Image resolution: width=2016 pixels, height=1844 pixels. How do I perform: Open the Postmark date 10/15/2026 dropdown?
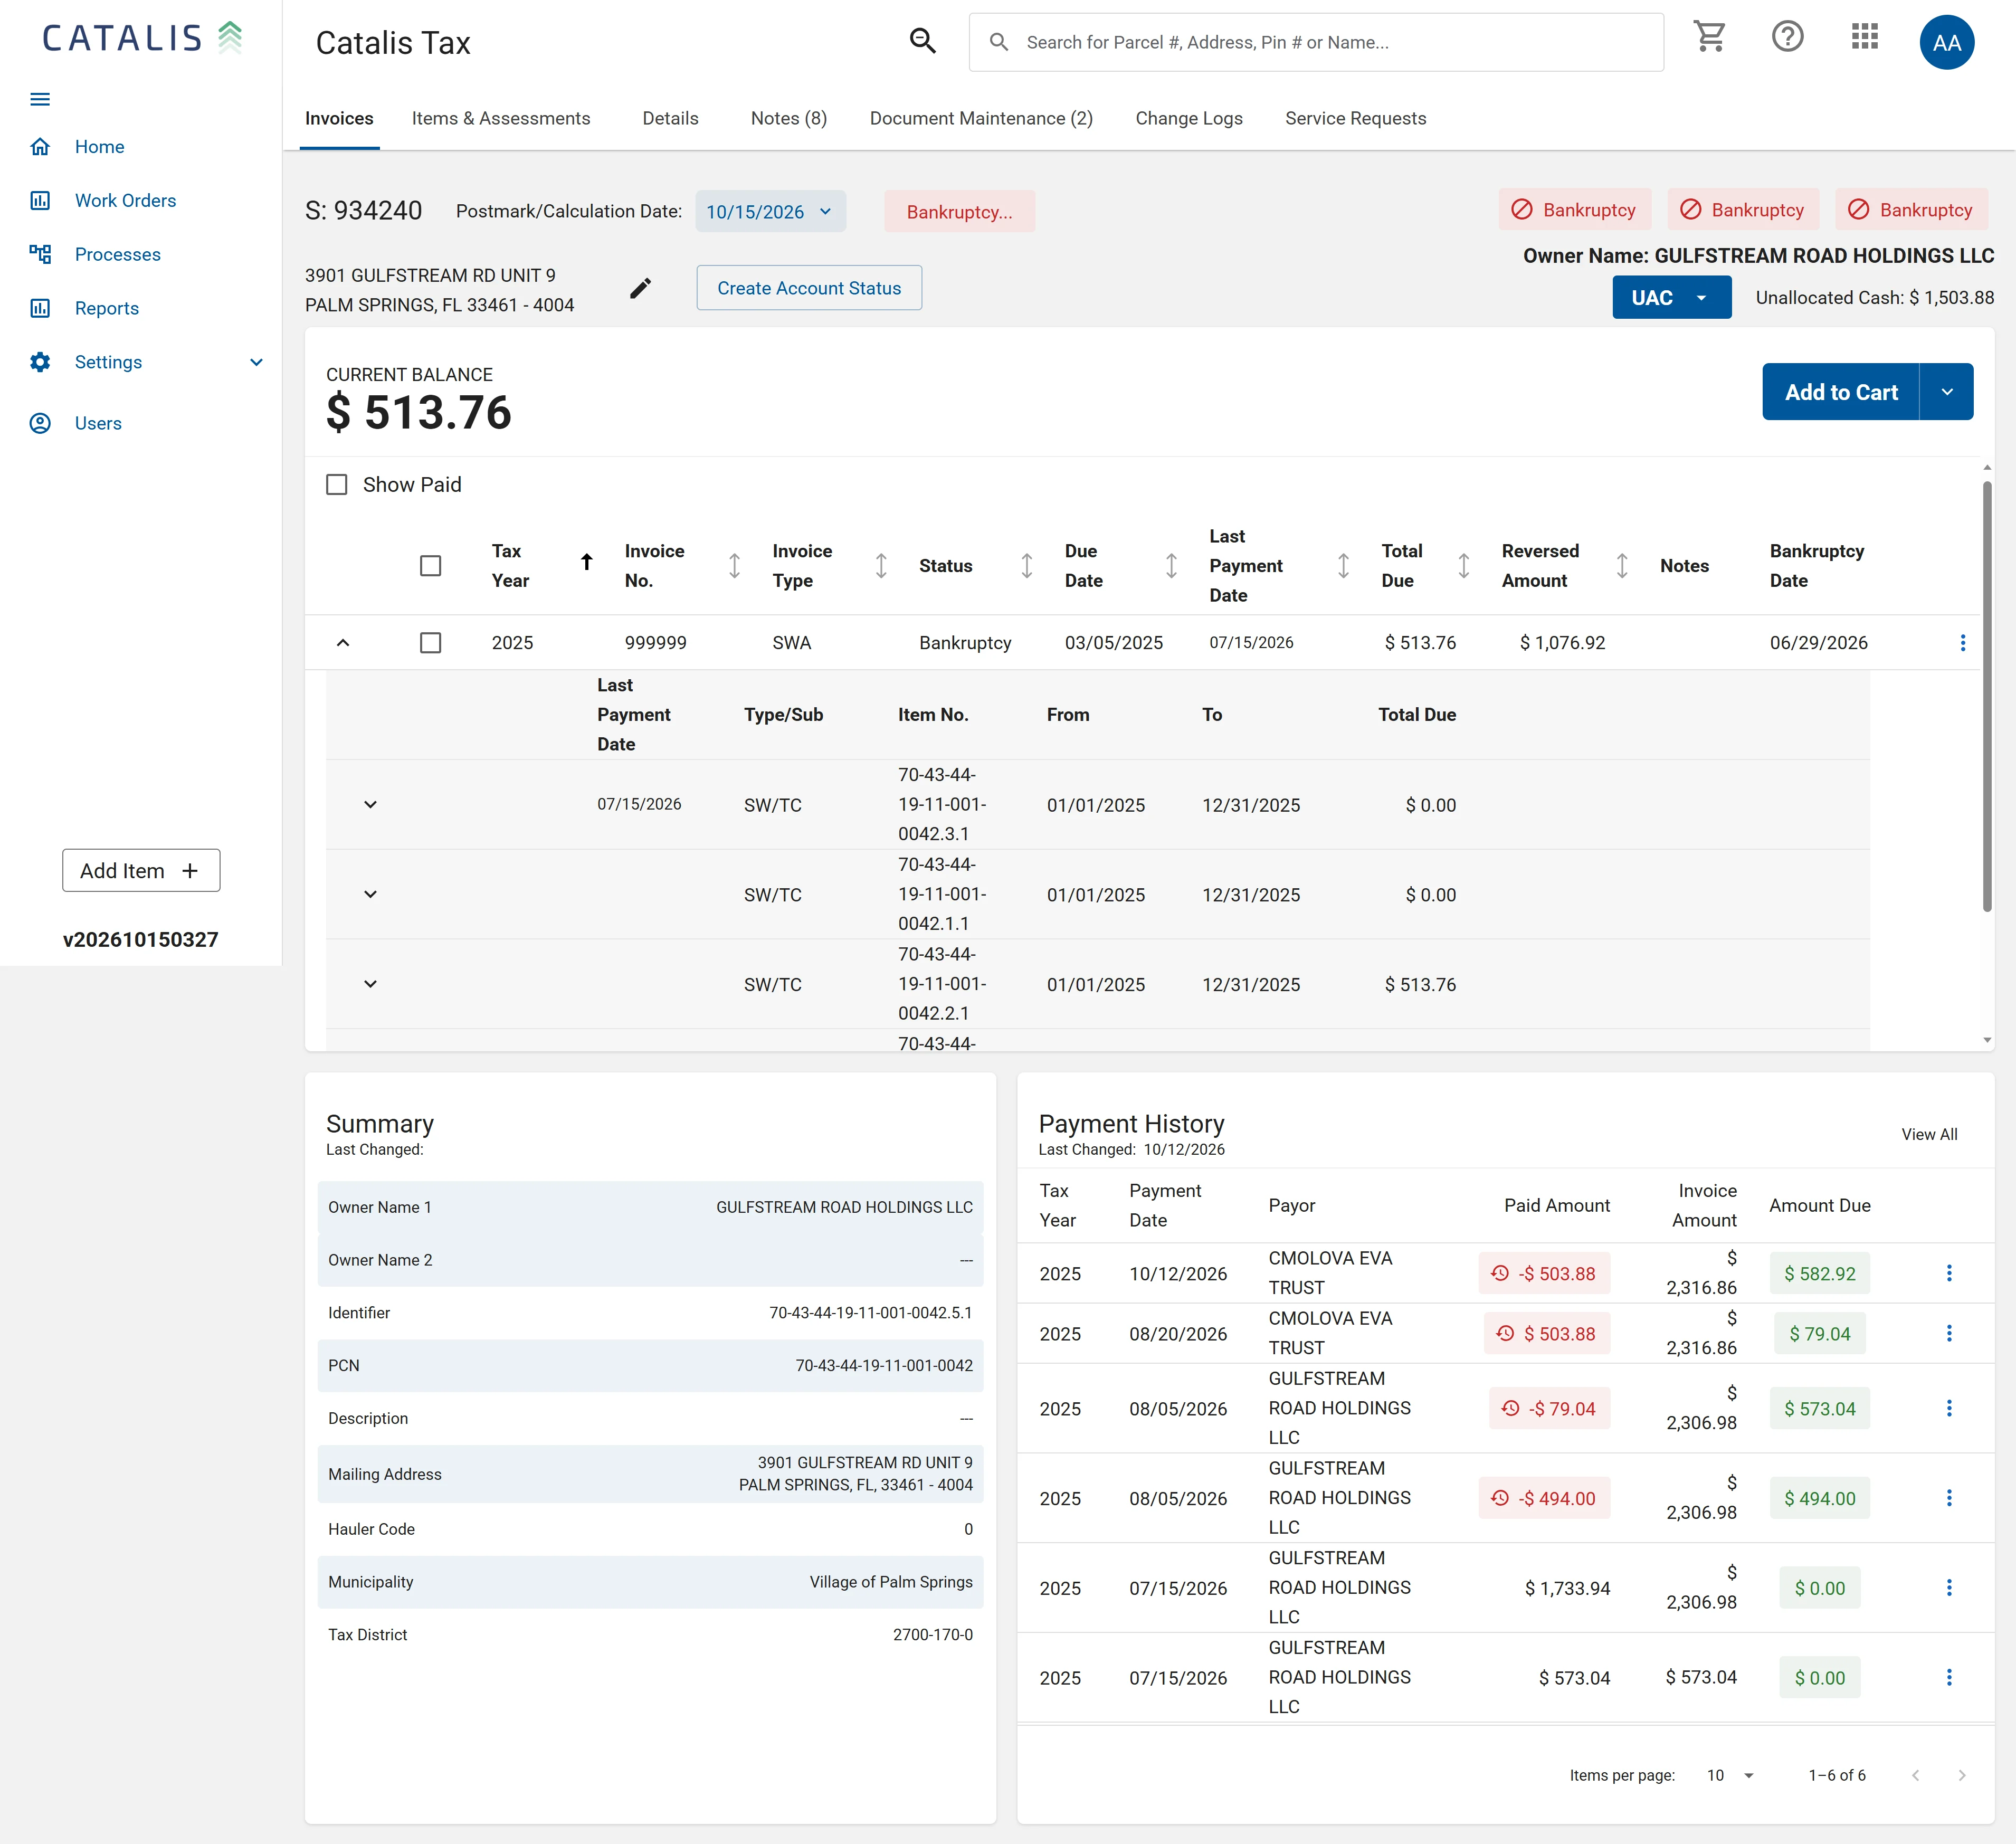770,212
